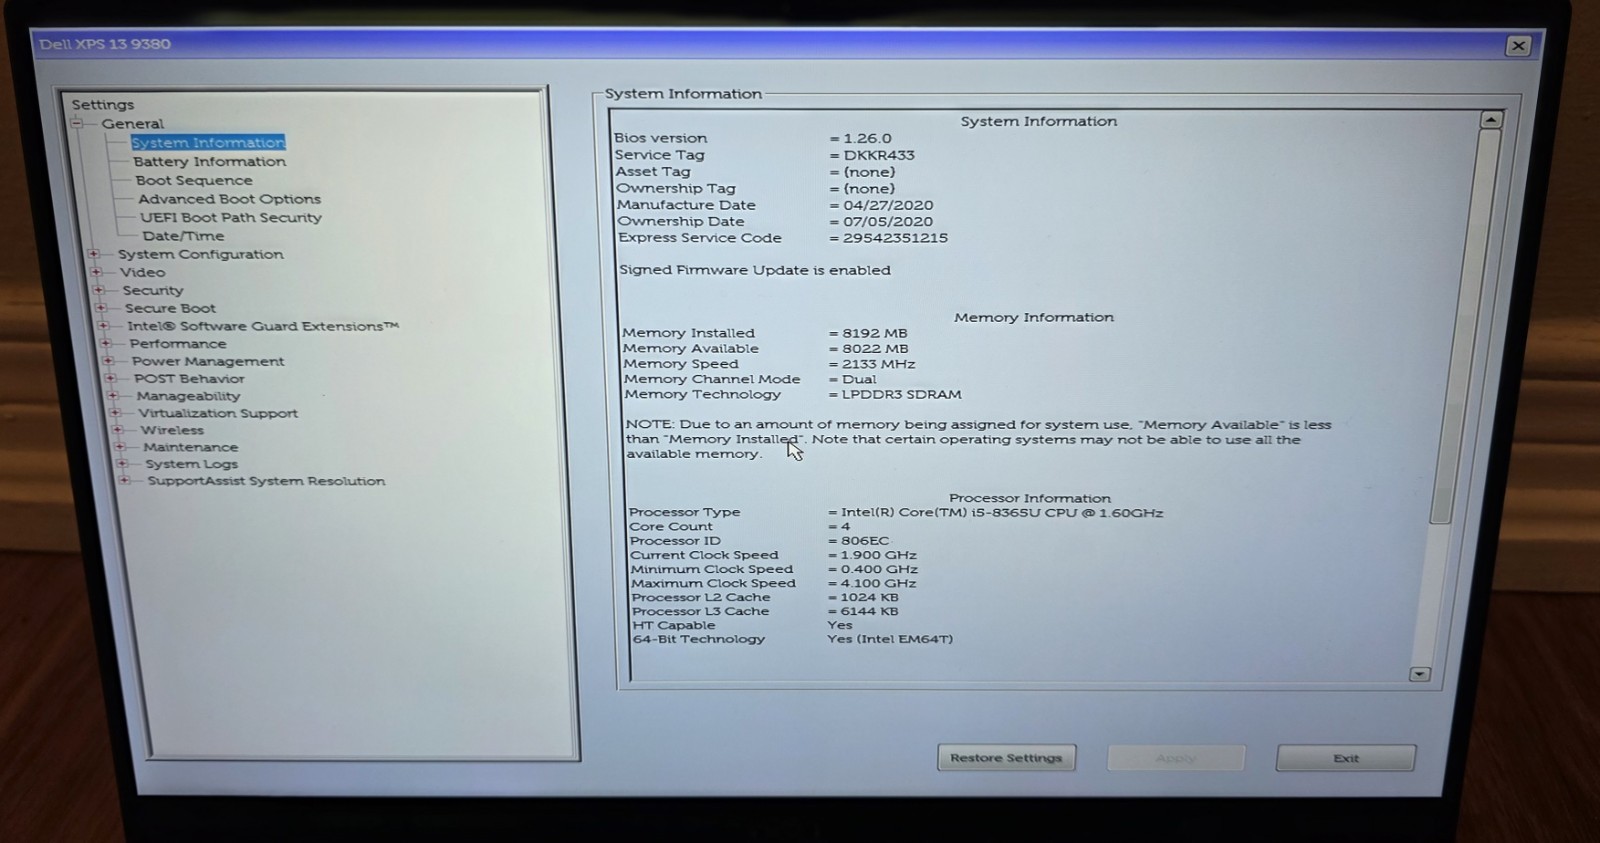Expand the Video settings node
The image size is (1600, 843).
coord(96,272)
